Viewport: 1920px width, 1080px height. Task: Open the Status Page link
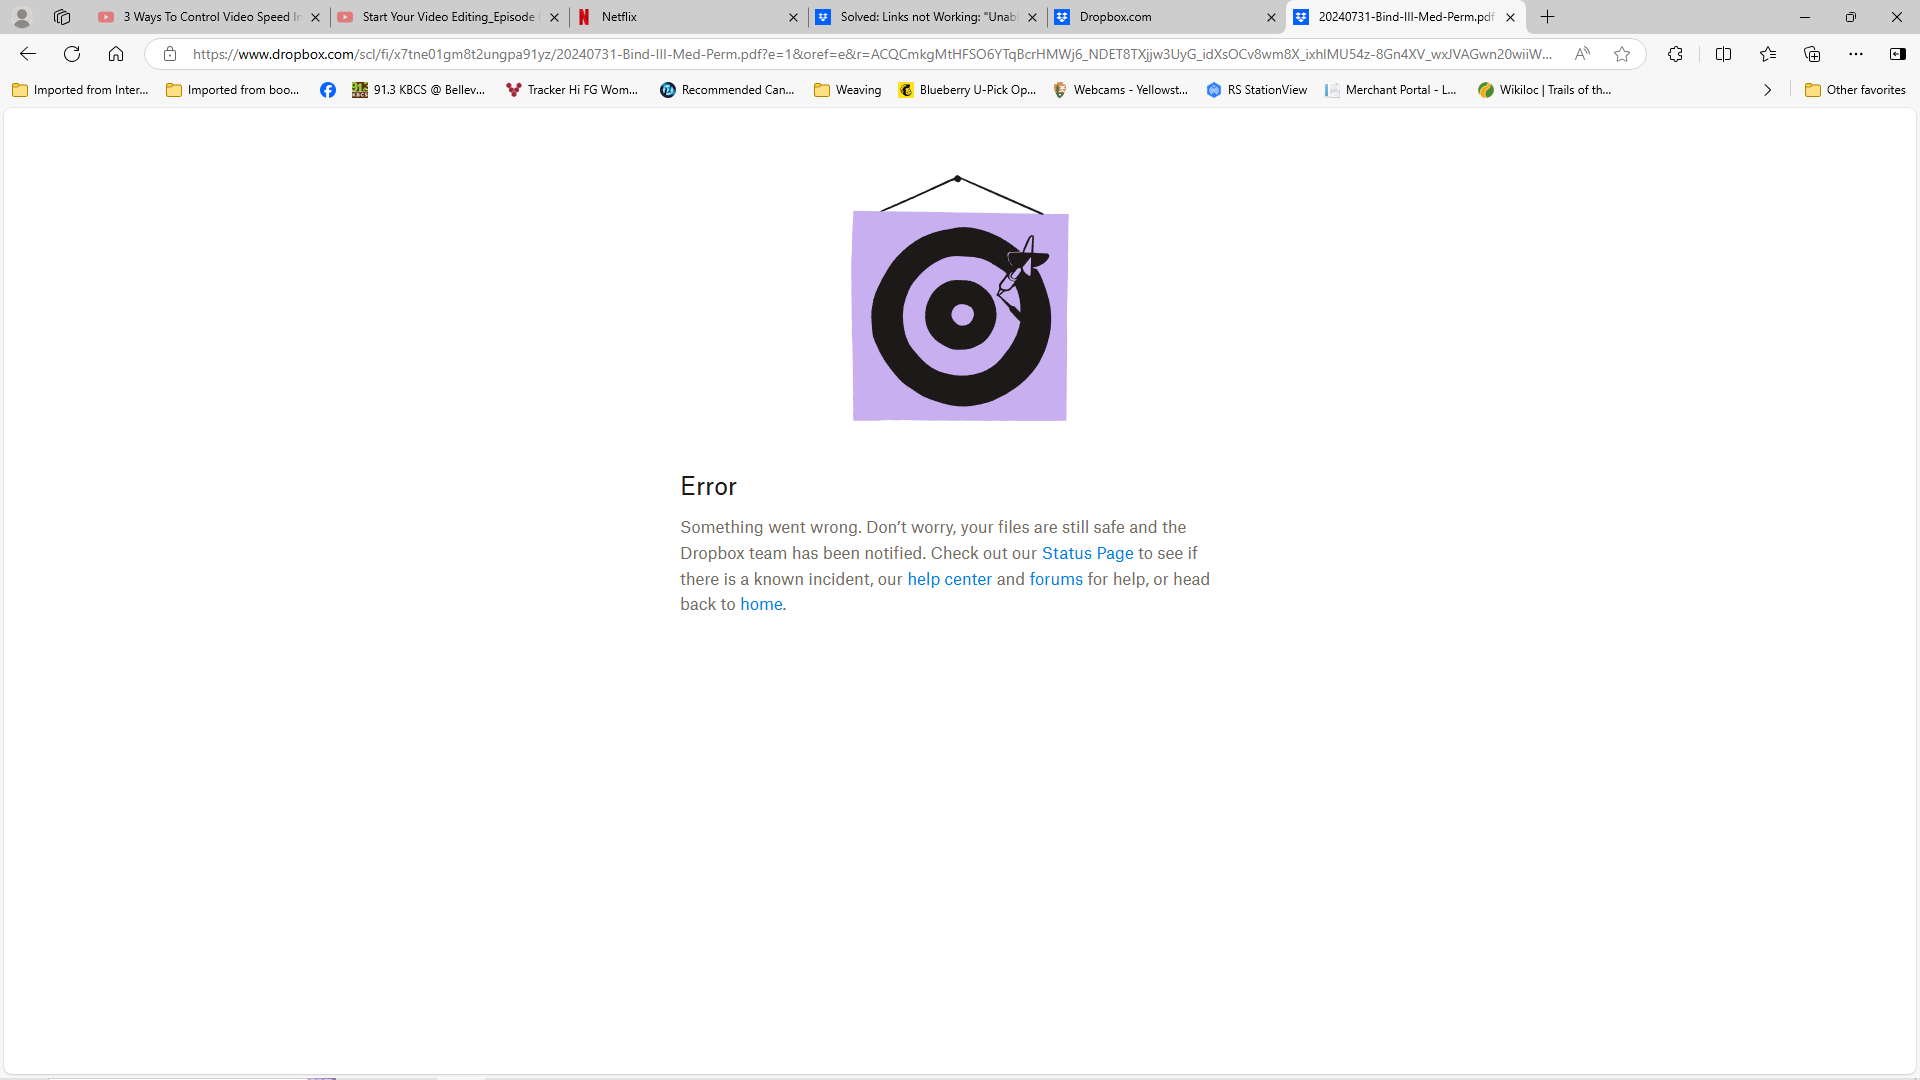click(1087, 553)
